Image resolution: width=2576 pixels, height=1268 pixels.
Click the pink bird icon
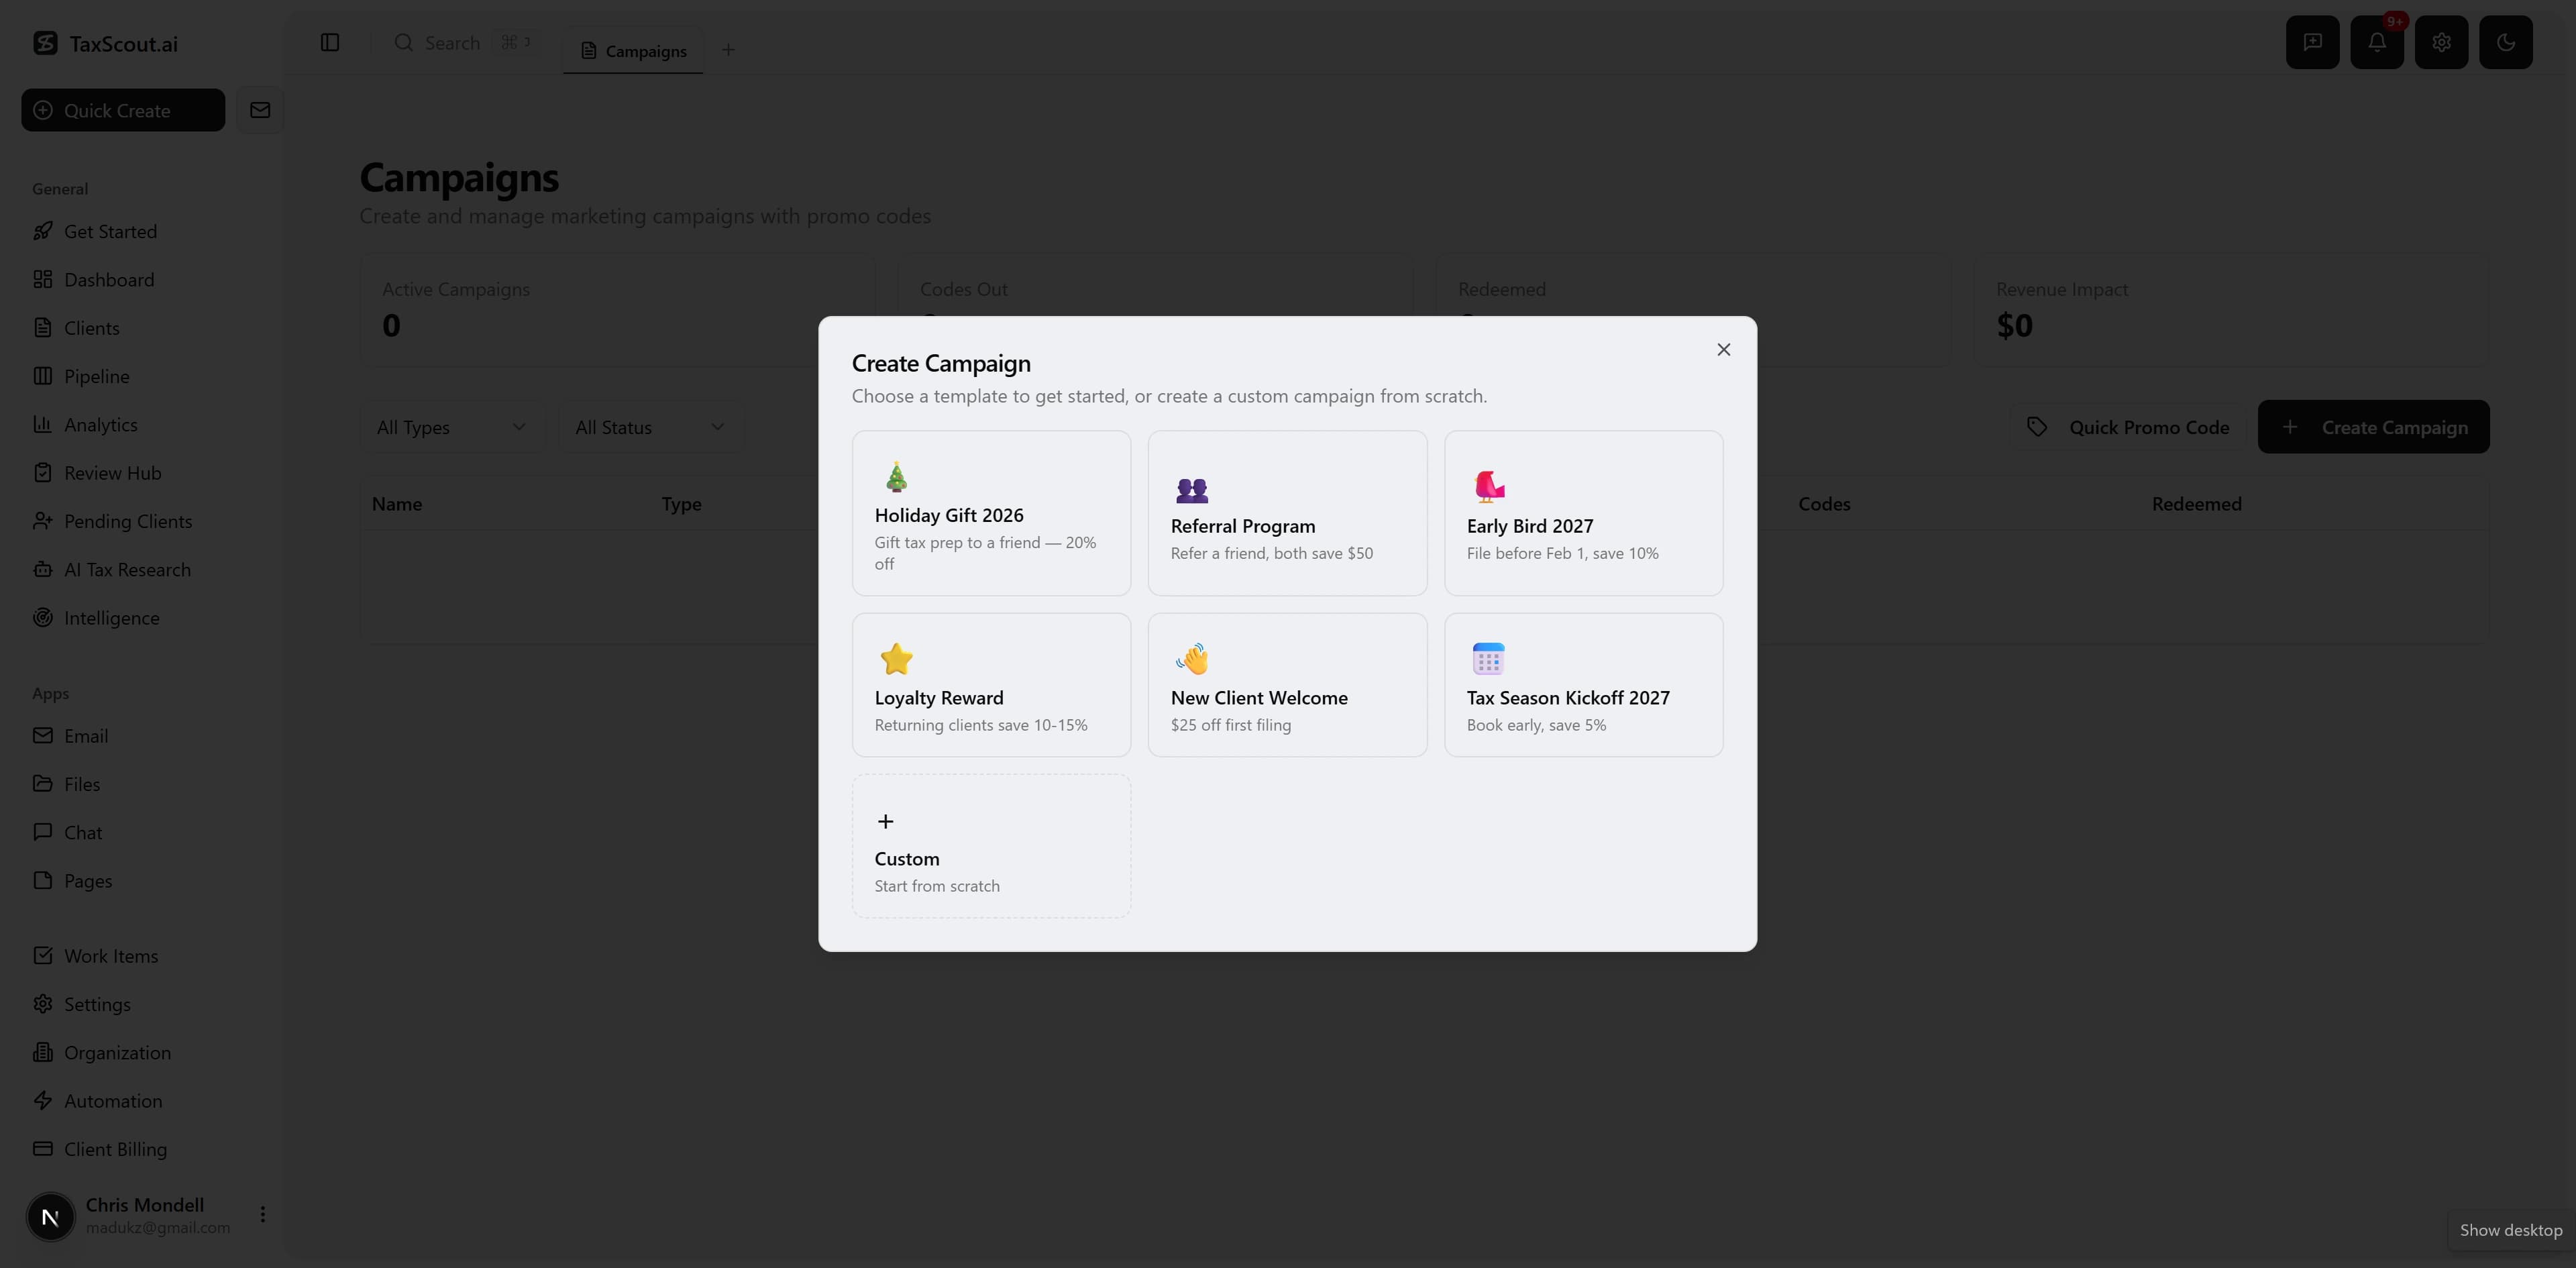click(1488, 487)
